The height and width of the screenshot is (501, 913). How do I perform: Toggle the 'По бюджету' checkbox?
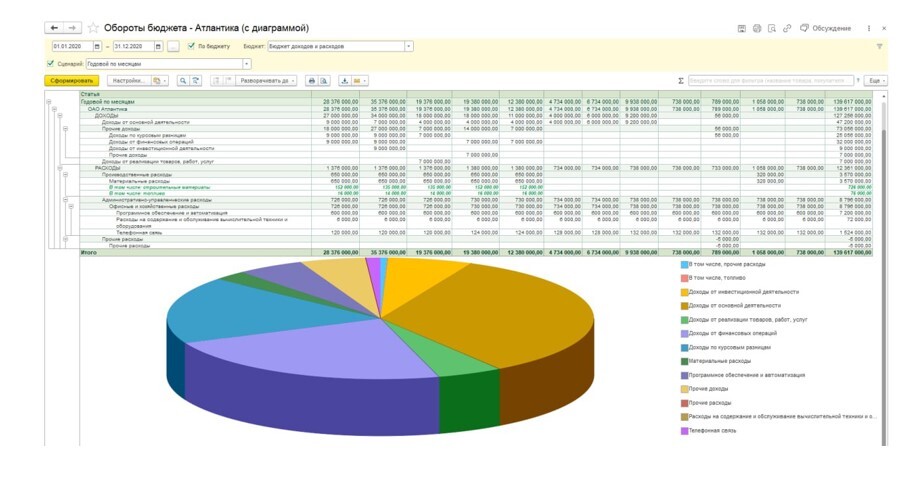pos(191,46)
